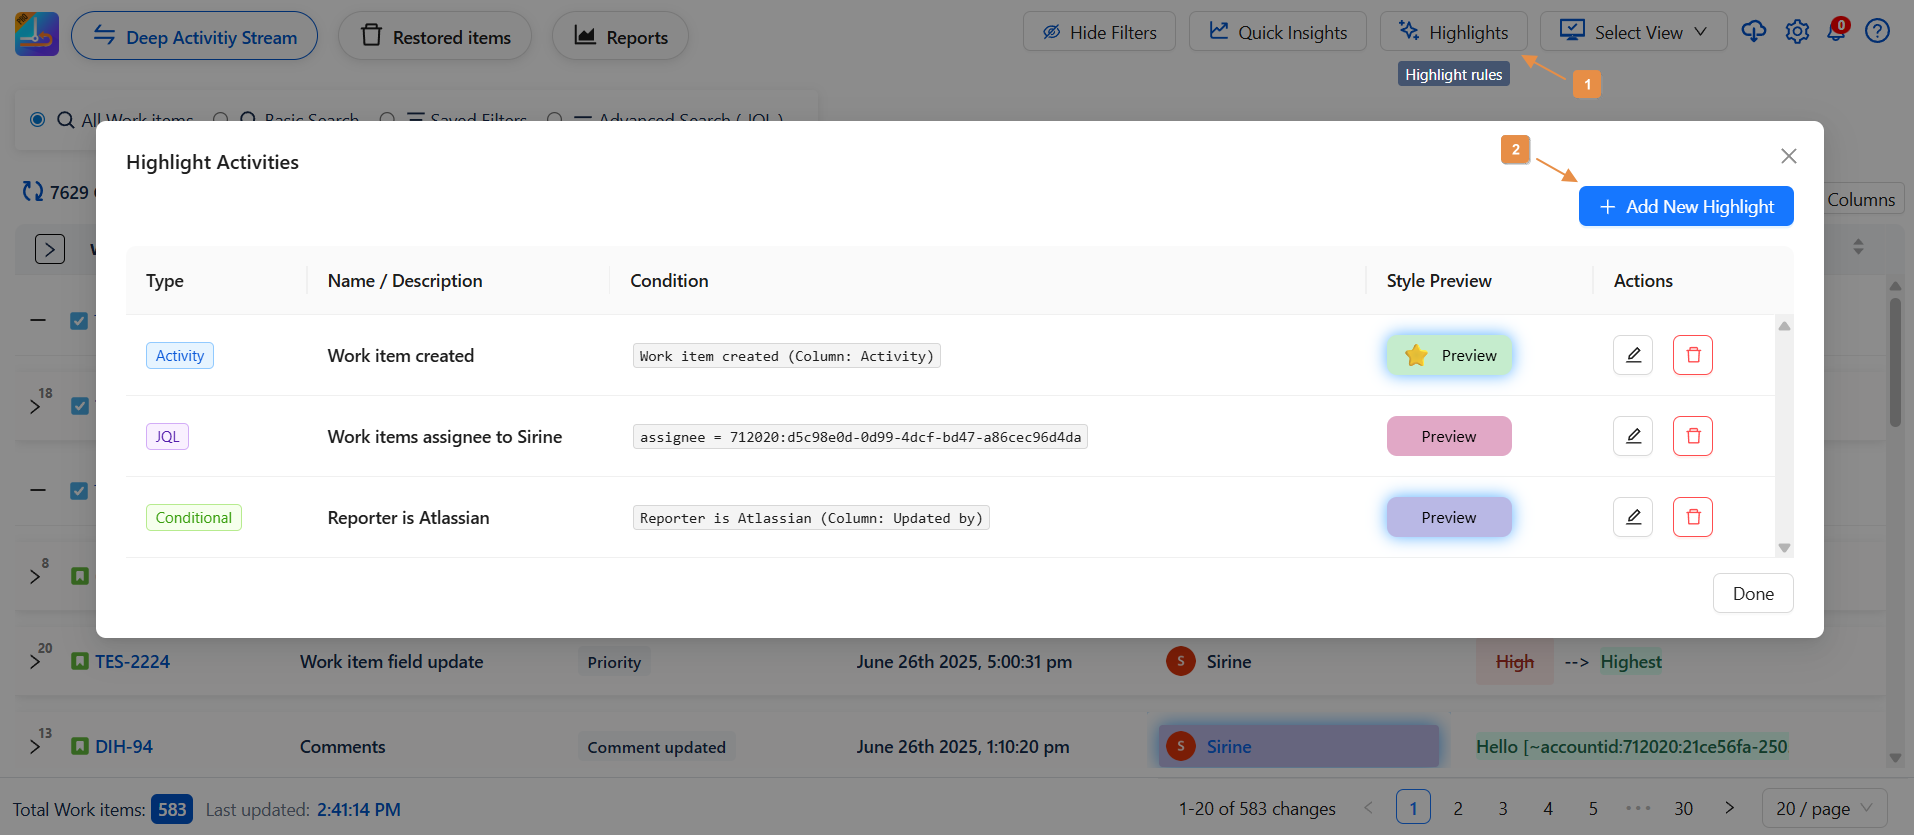Switch to the Restored items tab
1914x835 pixels.
coord(435,37)
